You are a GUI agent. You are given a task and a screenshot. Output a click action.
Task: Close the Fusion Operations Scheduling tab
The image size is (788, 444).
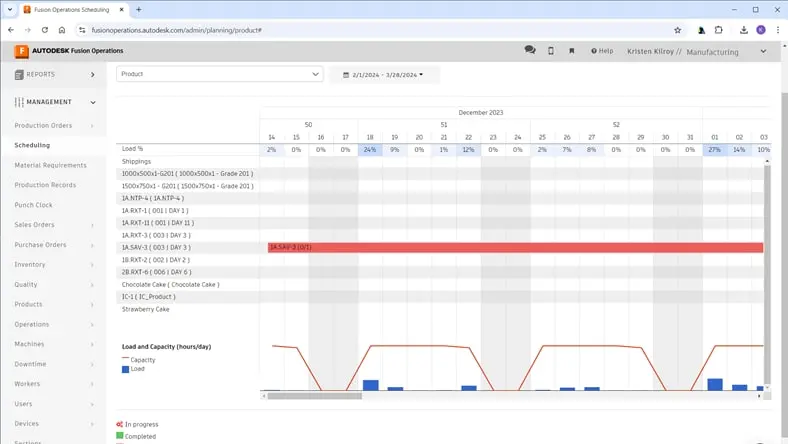(122, 10)
